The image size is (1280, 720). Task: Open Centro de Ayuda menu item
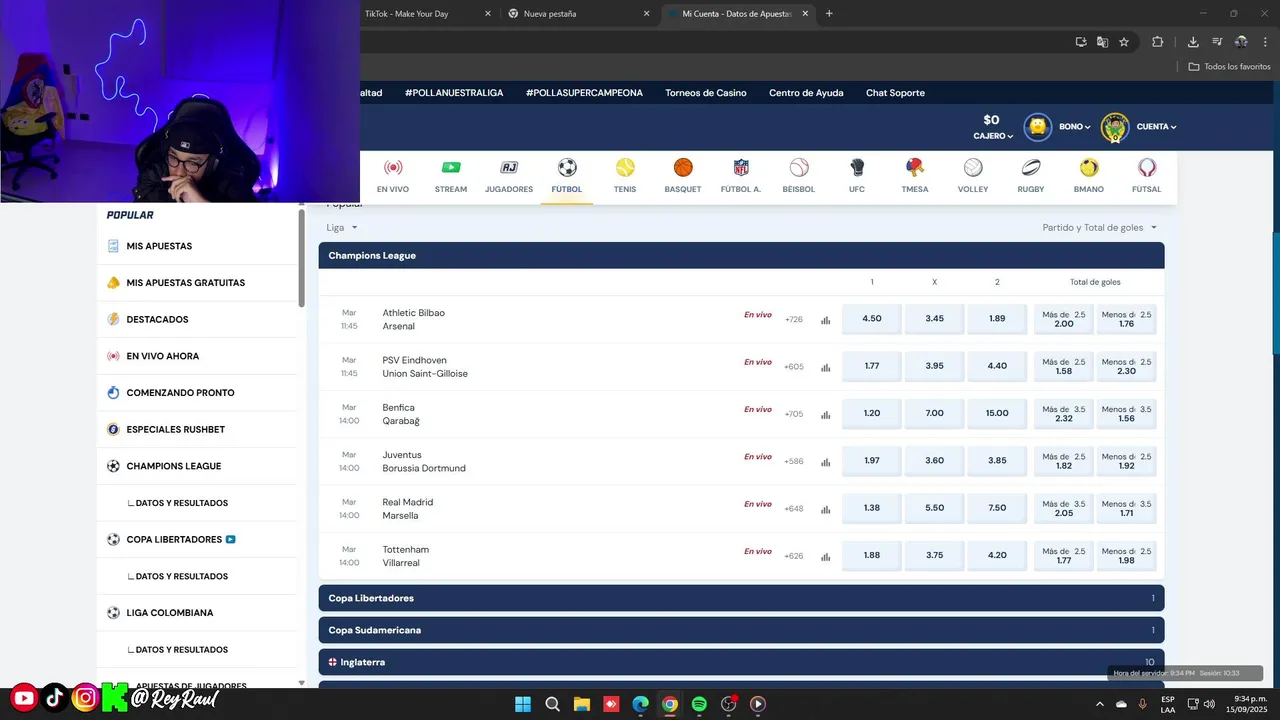tap(806, 93)
